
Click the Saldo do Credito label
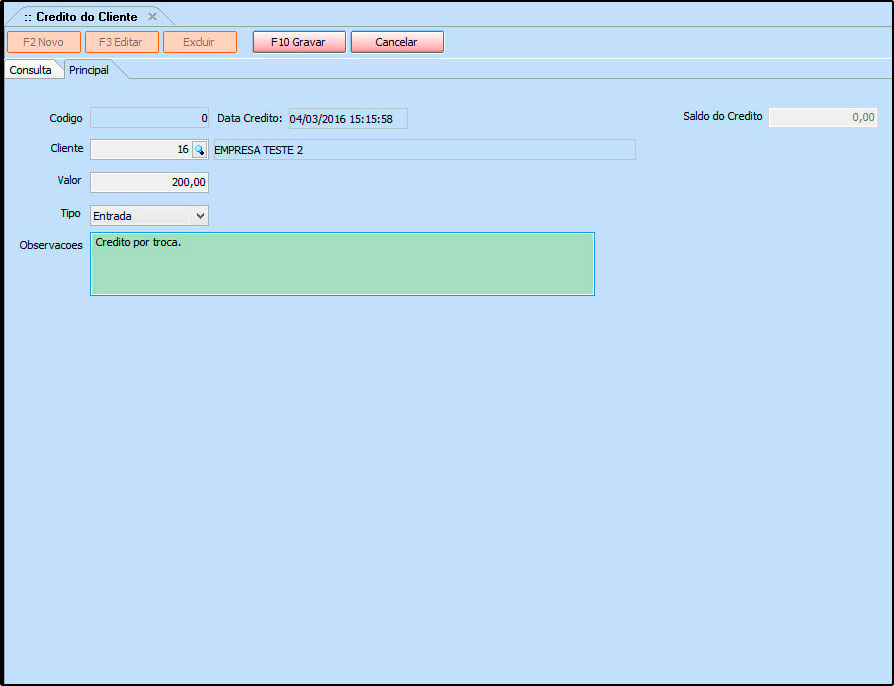point(722,116)
